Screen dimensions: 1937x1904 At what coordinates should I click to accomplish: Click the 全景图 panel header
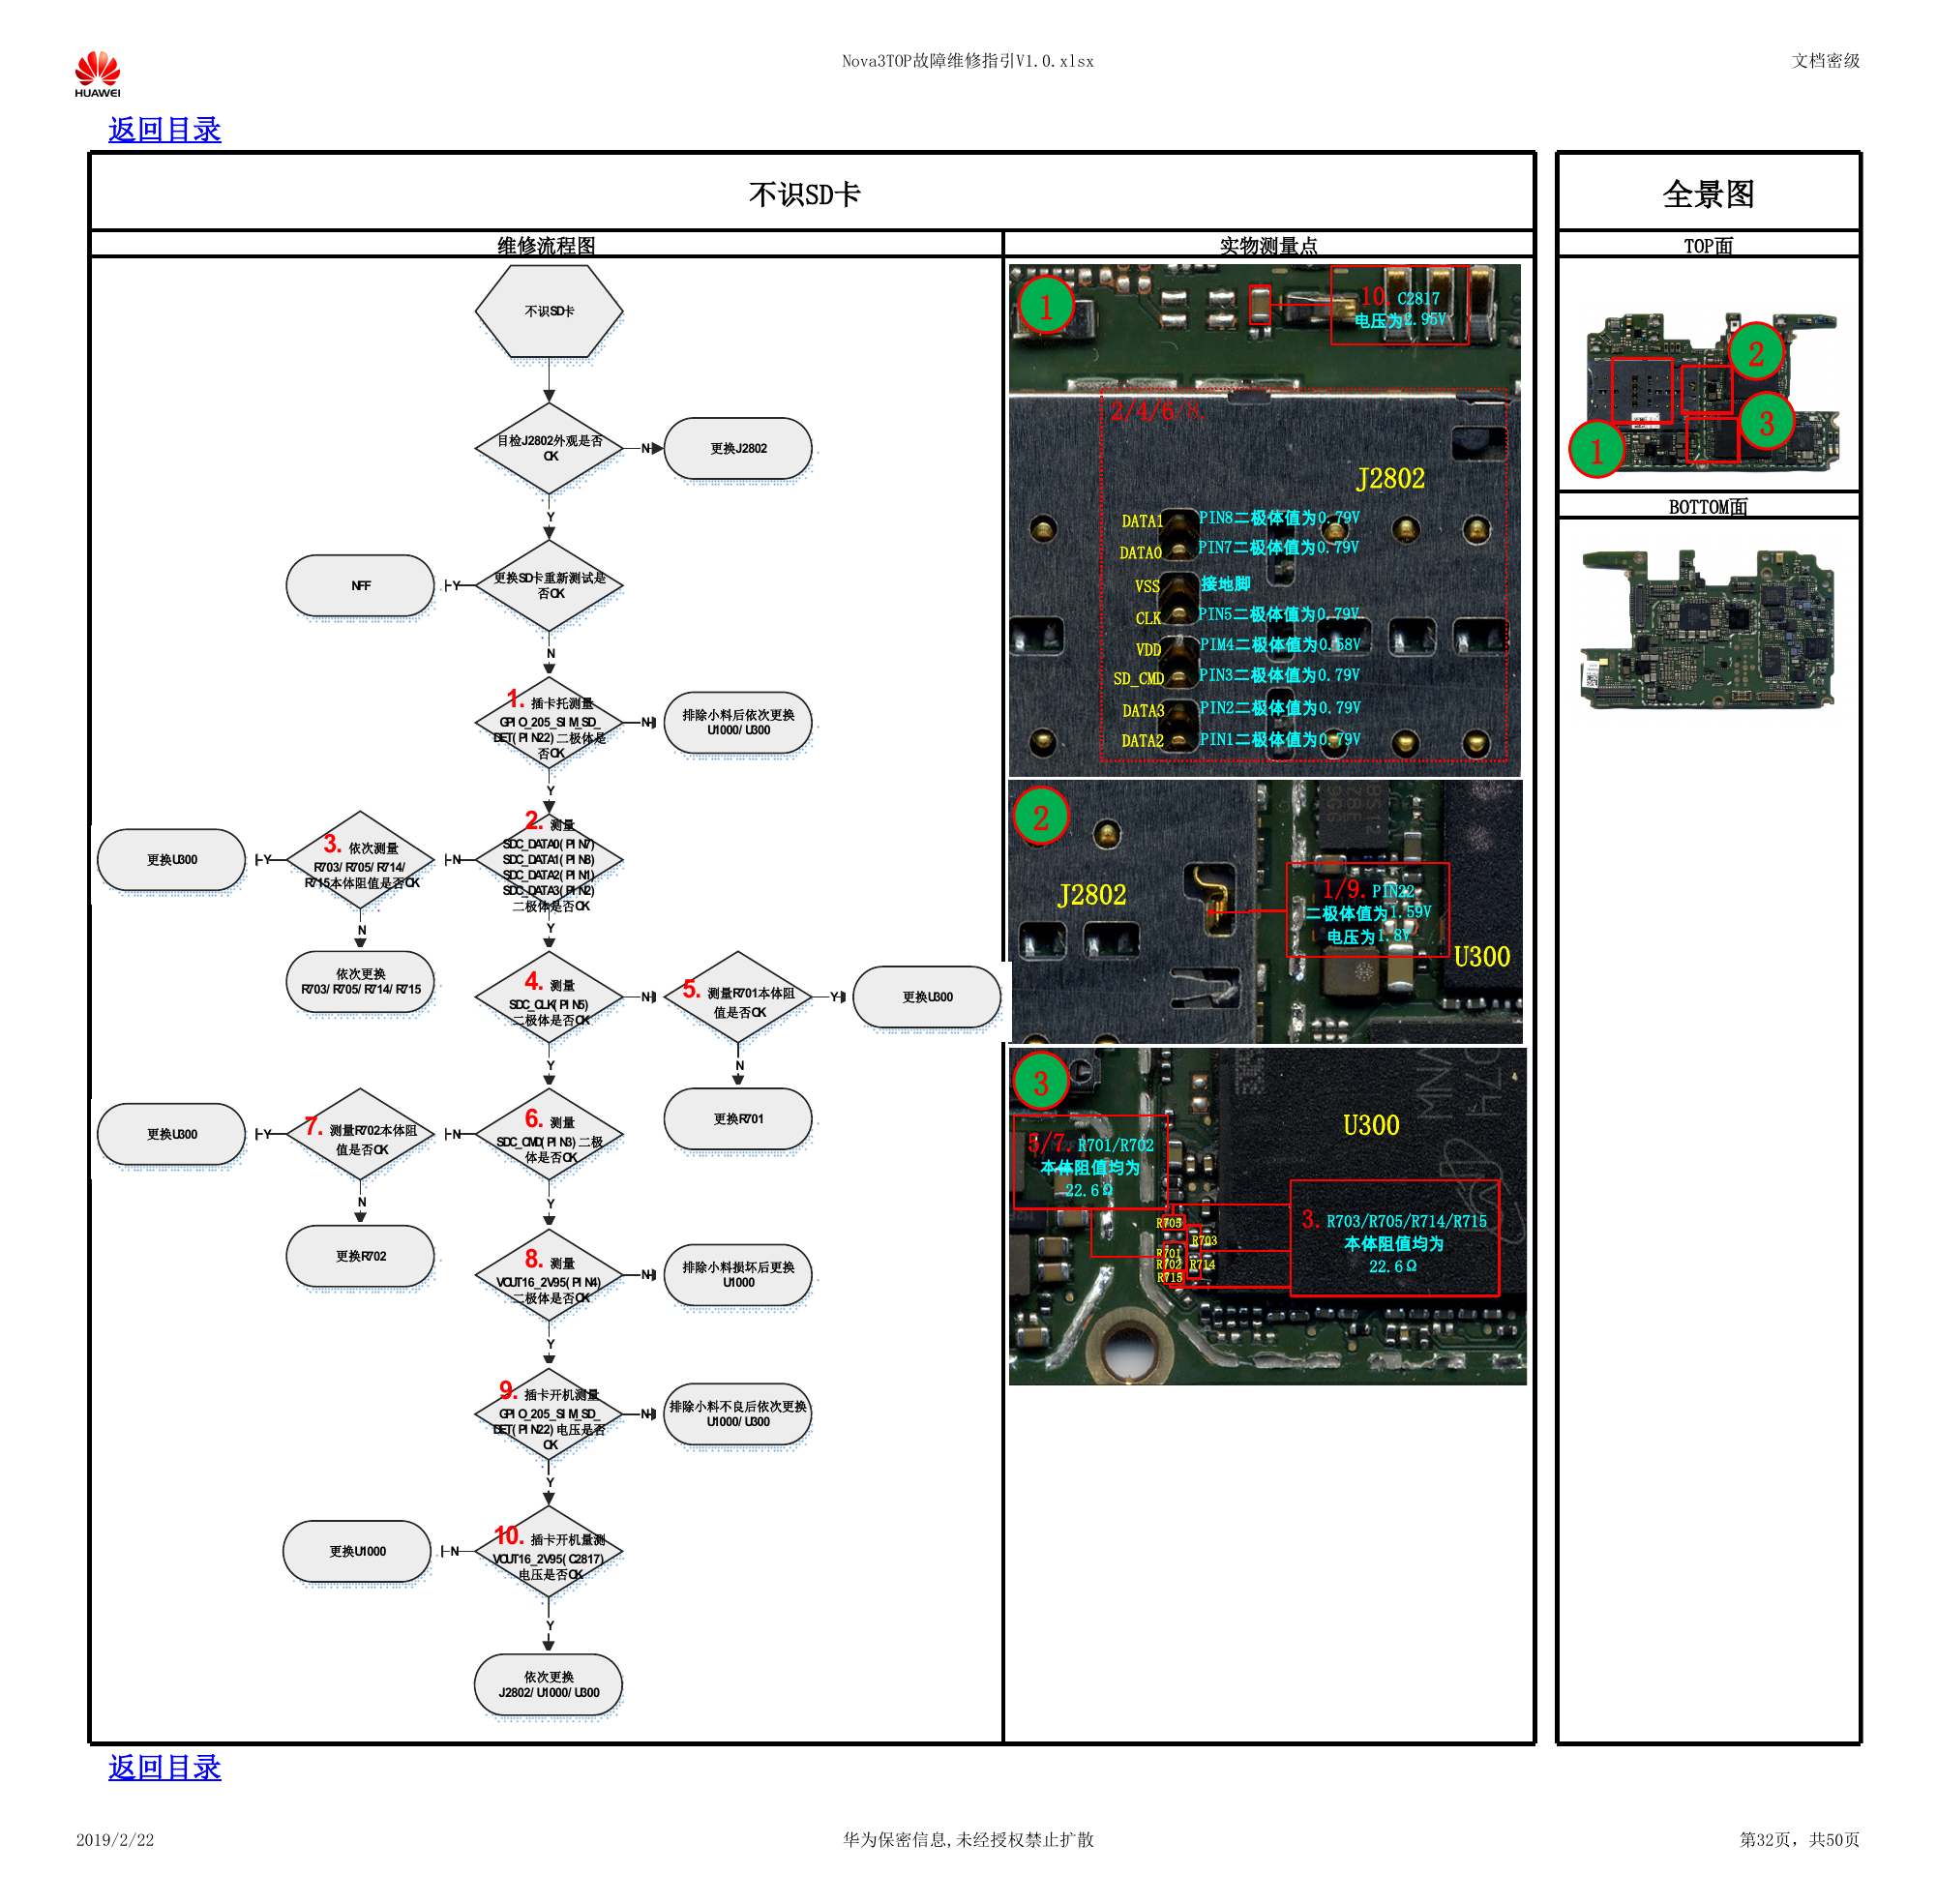(x=1709, y=194)
